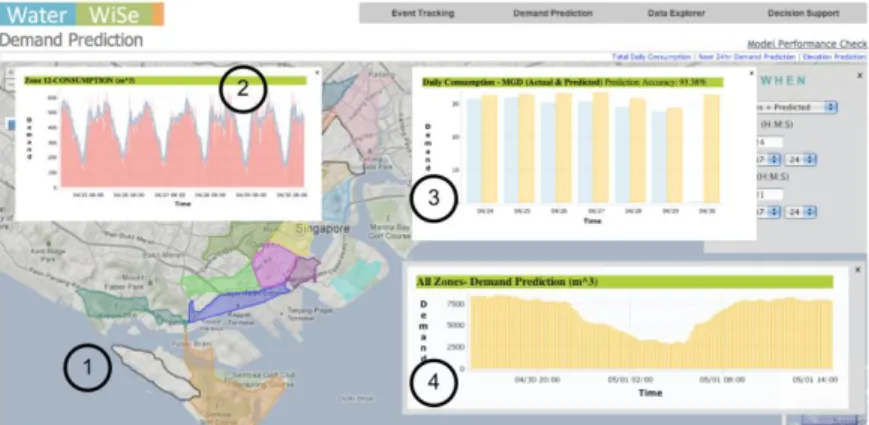This screenshot has width=869, height=425.
Task: Show Total Daily Consumption view
Action: (x=651, y=57)
